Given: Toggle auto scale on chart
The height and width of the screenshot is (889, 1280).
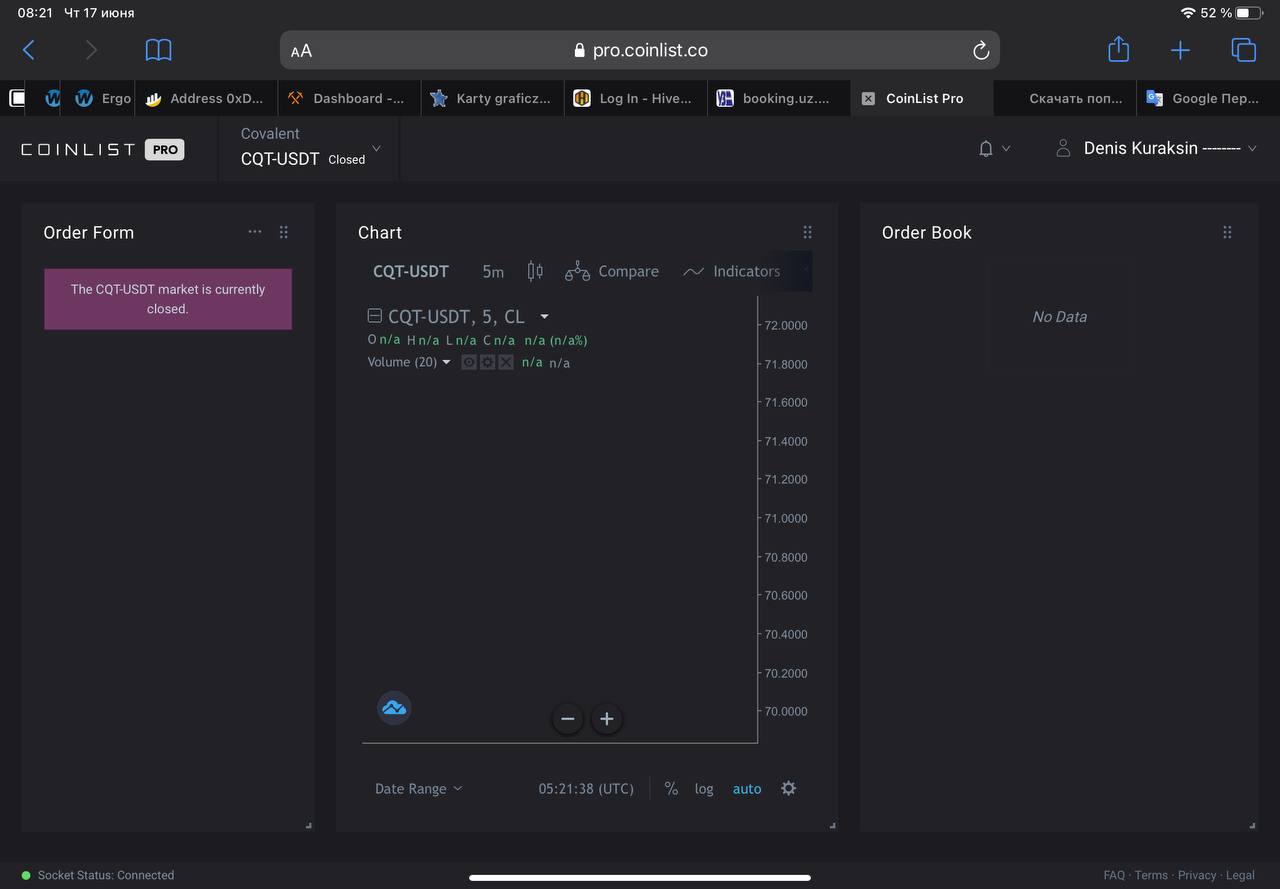Looking at the screenshot, I should pos(747,789).
